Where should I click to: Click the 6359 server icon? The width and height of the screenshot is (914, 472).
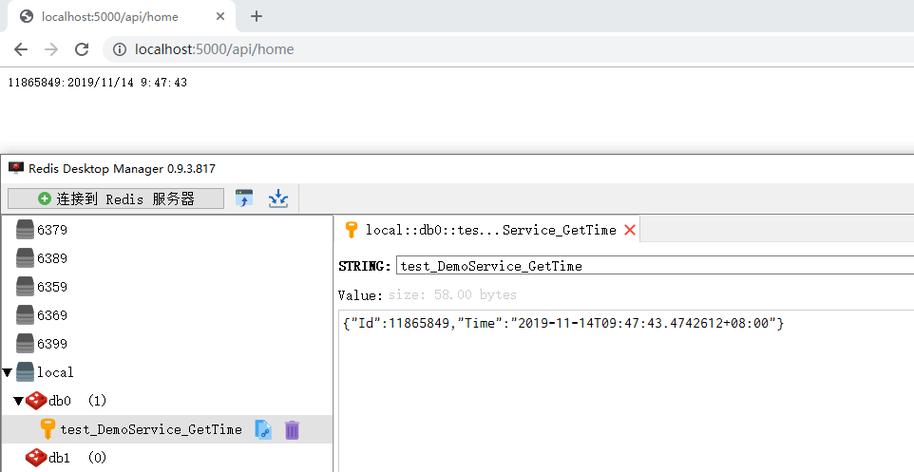click(x=25, y=287)
